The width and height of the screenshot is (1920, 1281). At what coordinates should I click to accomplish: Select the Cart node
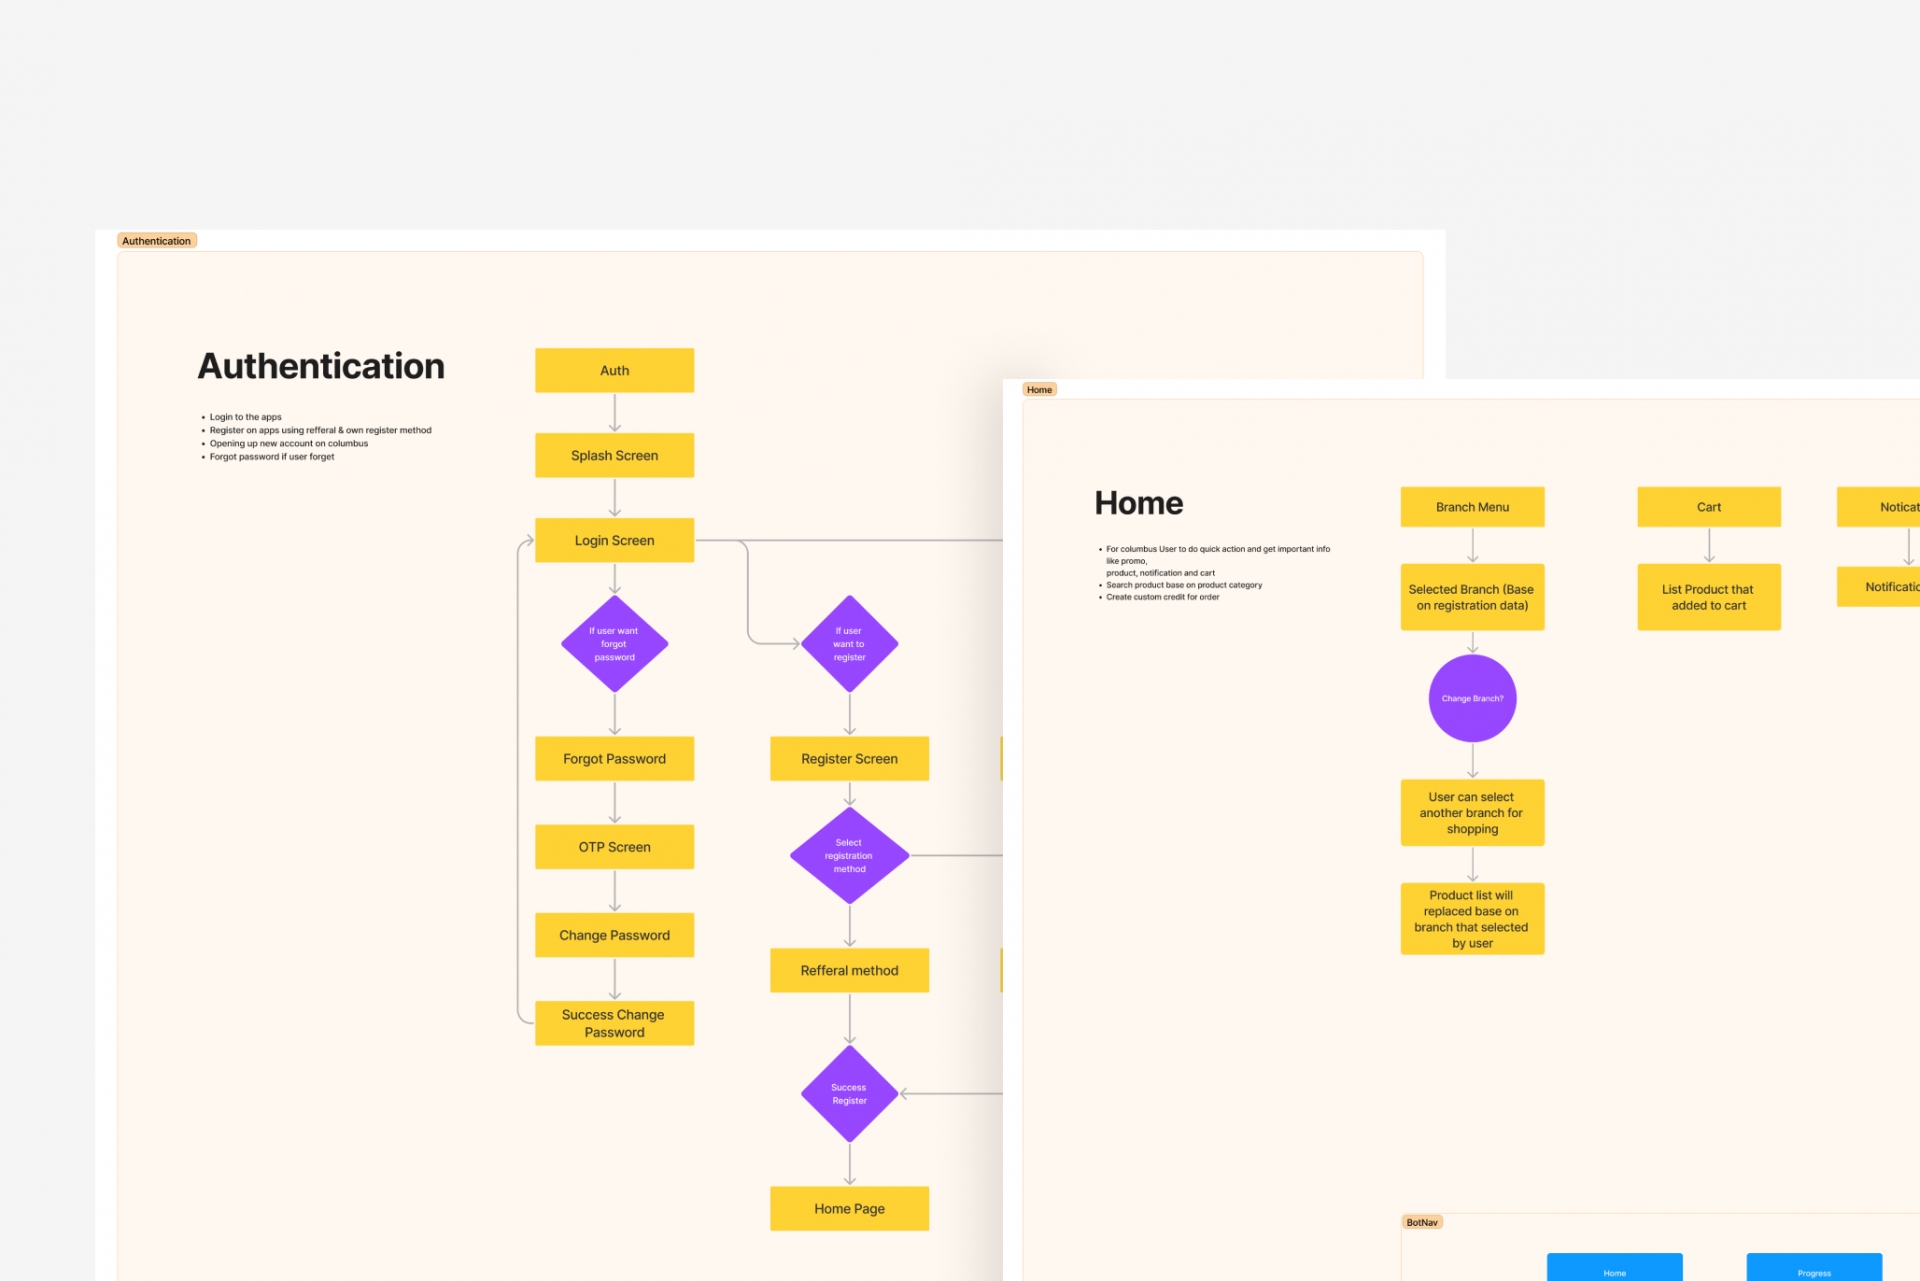click(1708, 507)
